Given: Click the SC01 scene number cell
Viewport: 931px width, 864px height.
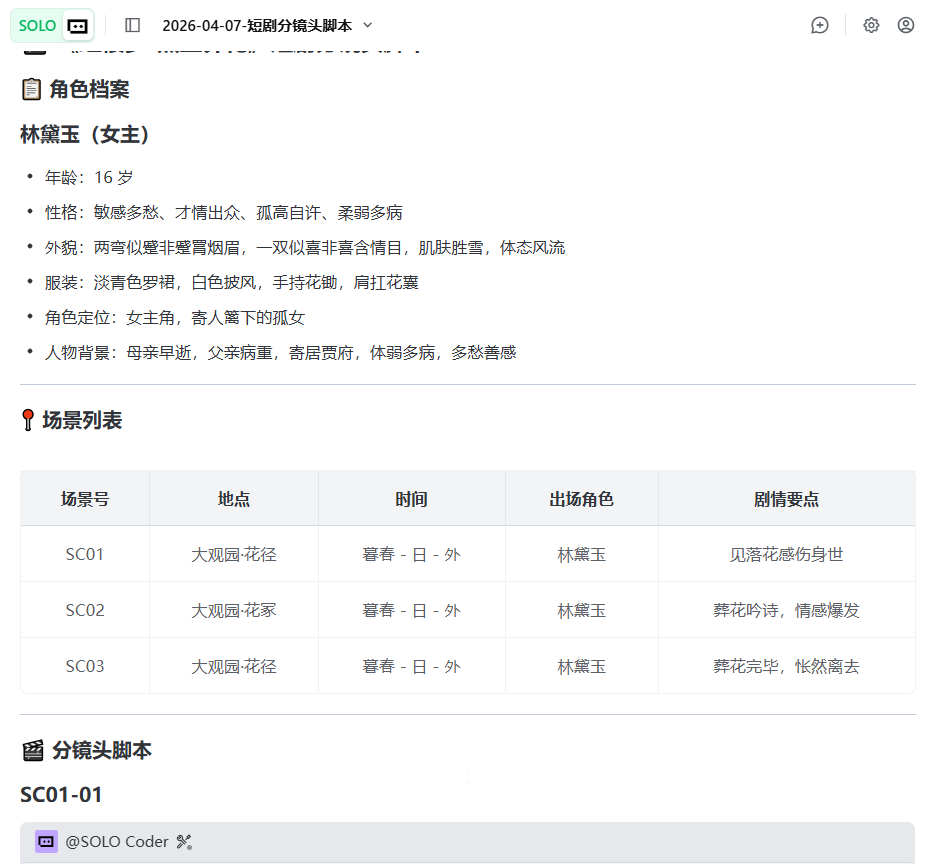Looking at the screenshot, I should (x=85, y=554).
